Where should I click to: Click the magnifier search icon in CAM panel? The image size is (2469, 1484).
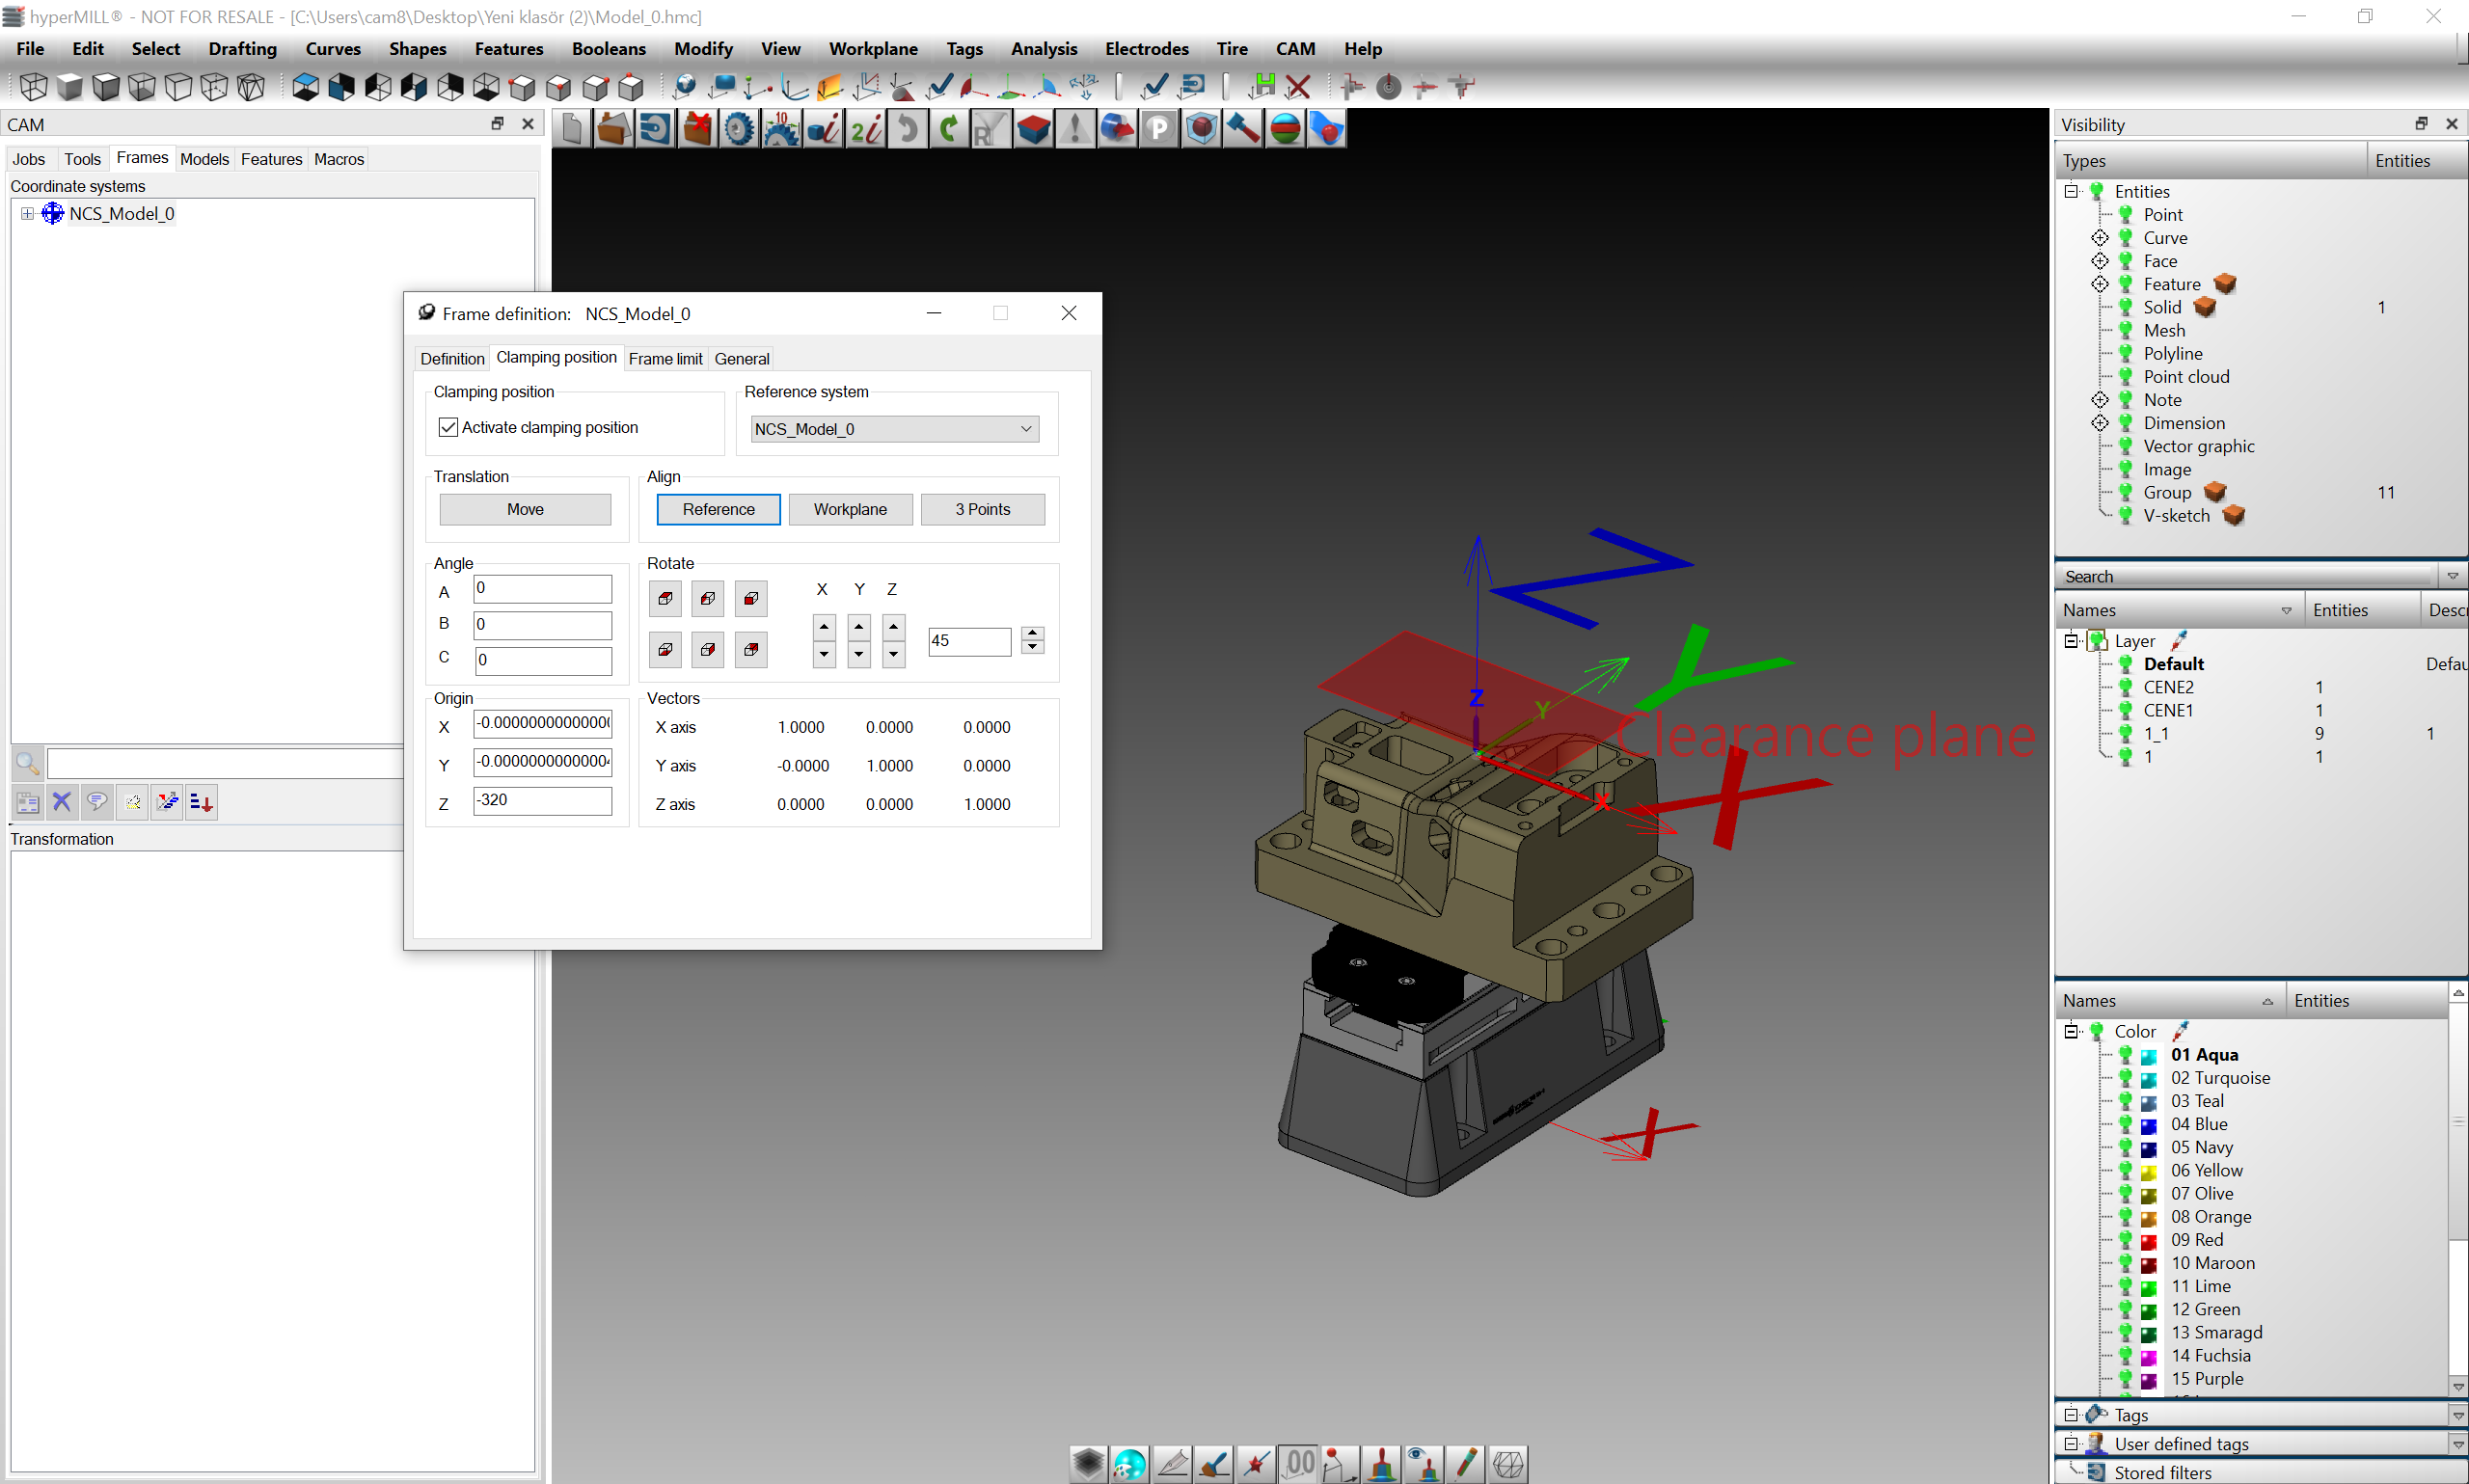pos(27,764)
